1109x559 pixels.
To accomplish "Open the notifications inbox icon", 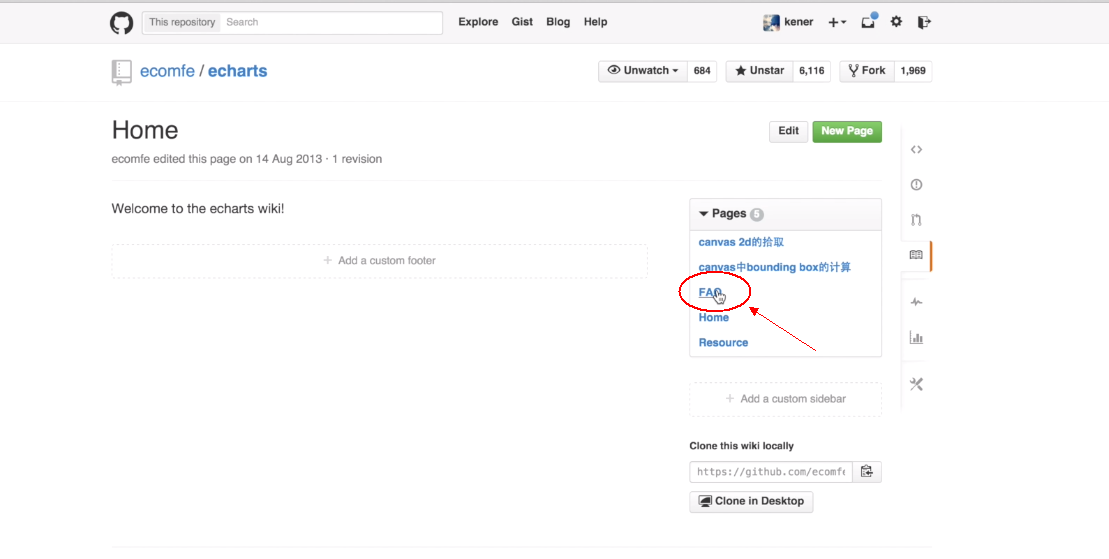I will click(x=869, y=21).
